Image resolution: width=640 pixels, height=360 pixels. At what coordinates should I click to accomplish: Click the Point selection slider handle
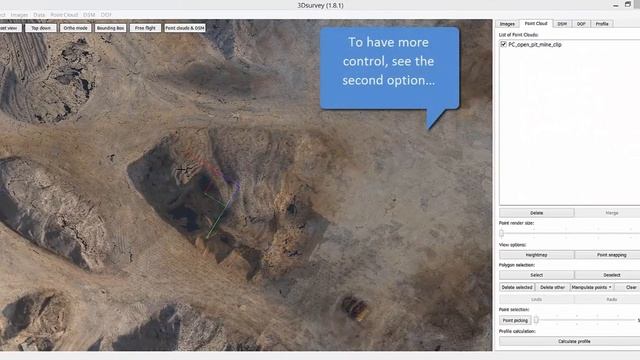point(536,320)
